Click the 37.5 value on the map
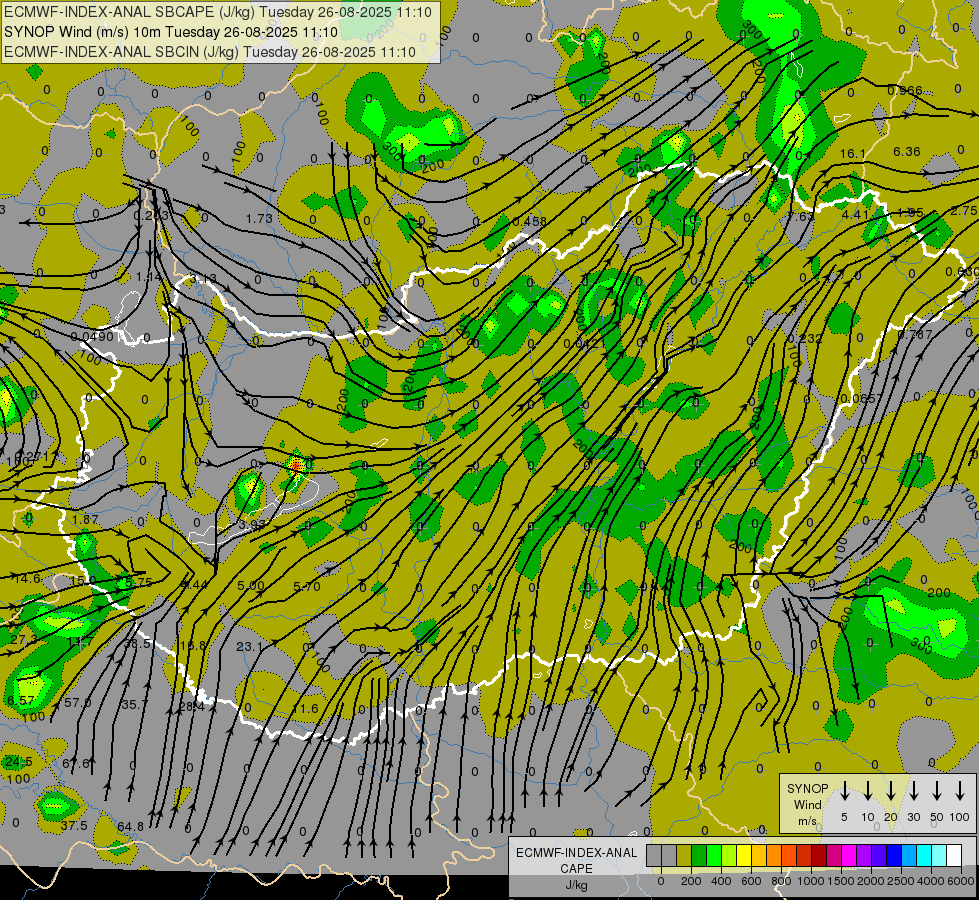Viewport: 979px width, 900px height. click(74, 825)
